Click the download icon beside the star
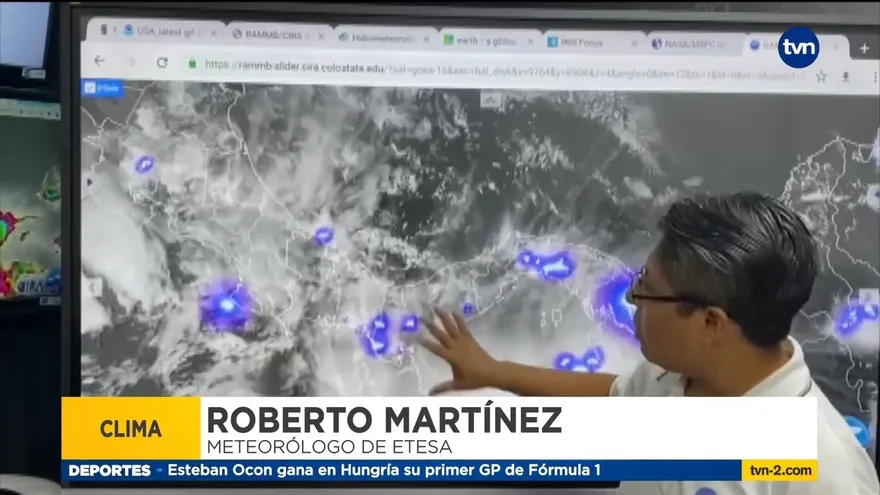Image resolution: width=880 pixels, height=495 pixels. coord(845,77)
